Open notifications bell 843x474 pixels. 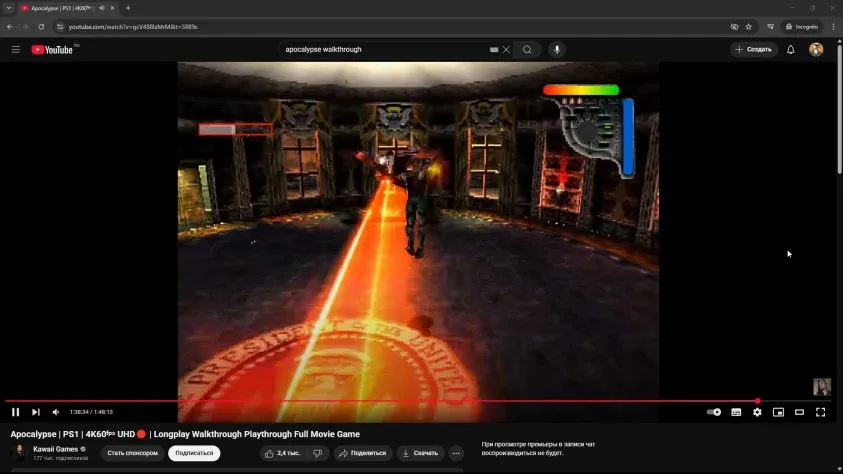(x=791, y=49)
